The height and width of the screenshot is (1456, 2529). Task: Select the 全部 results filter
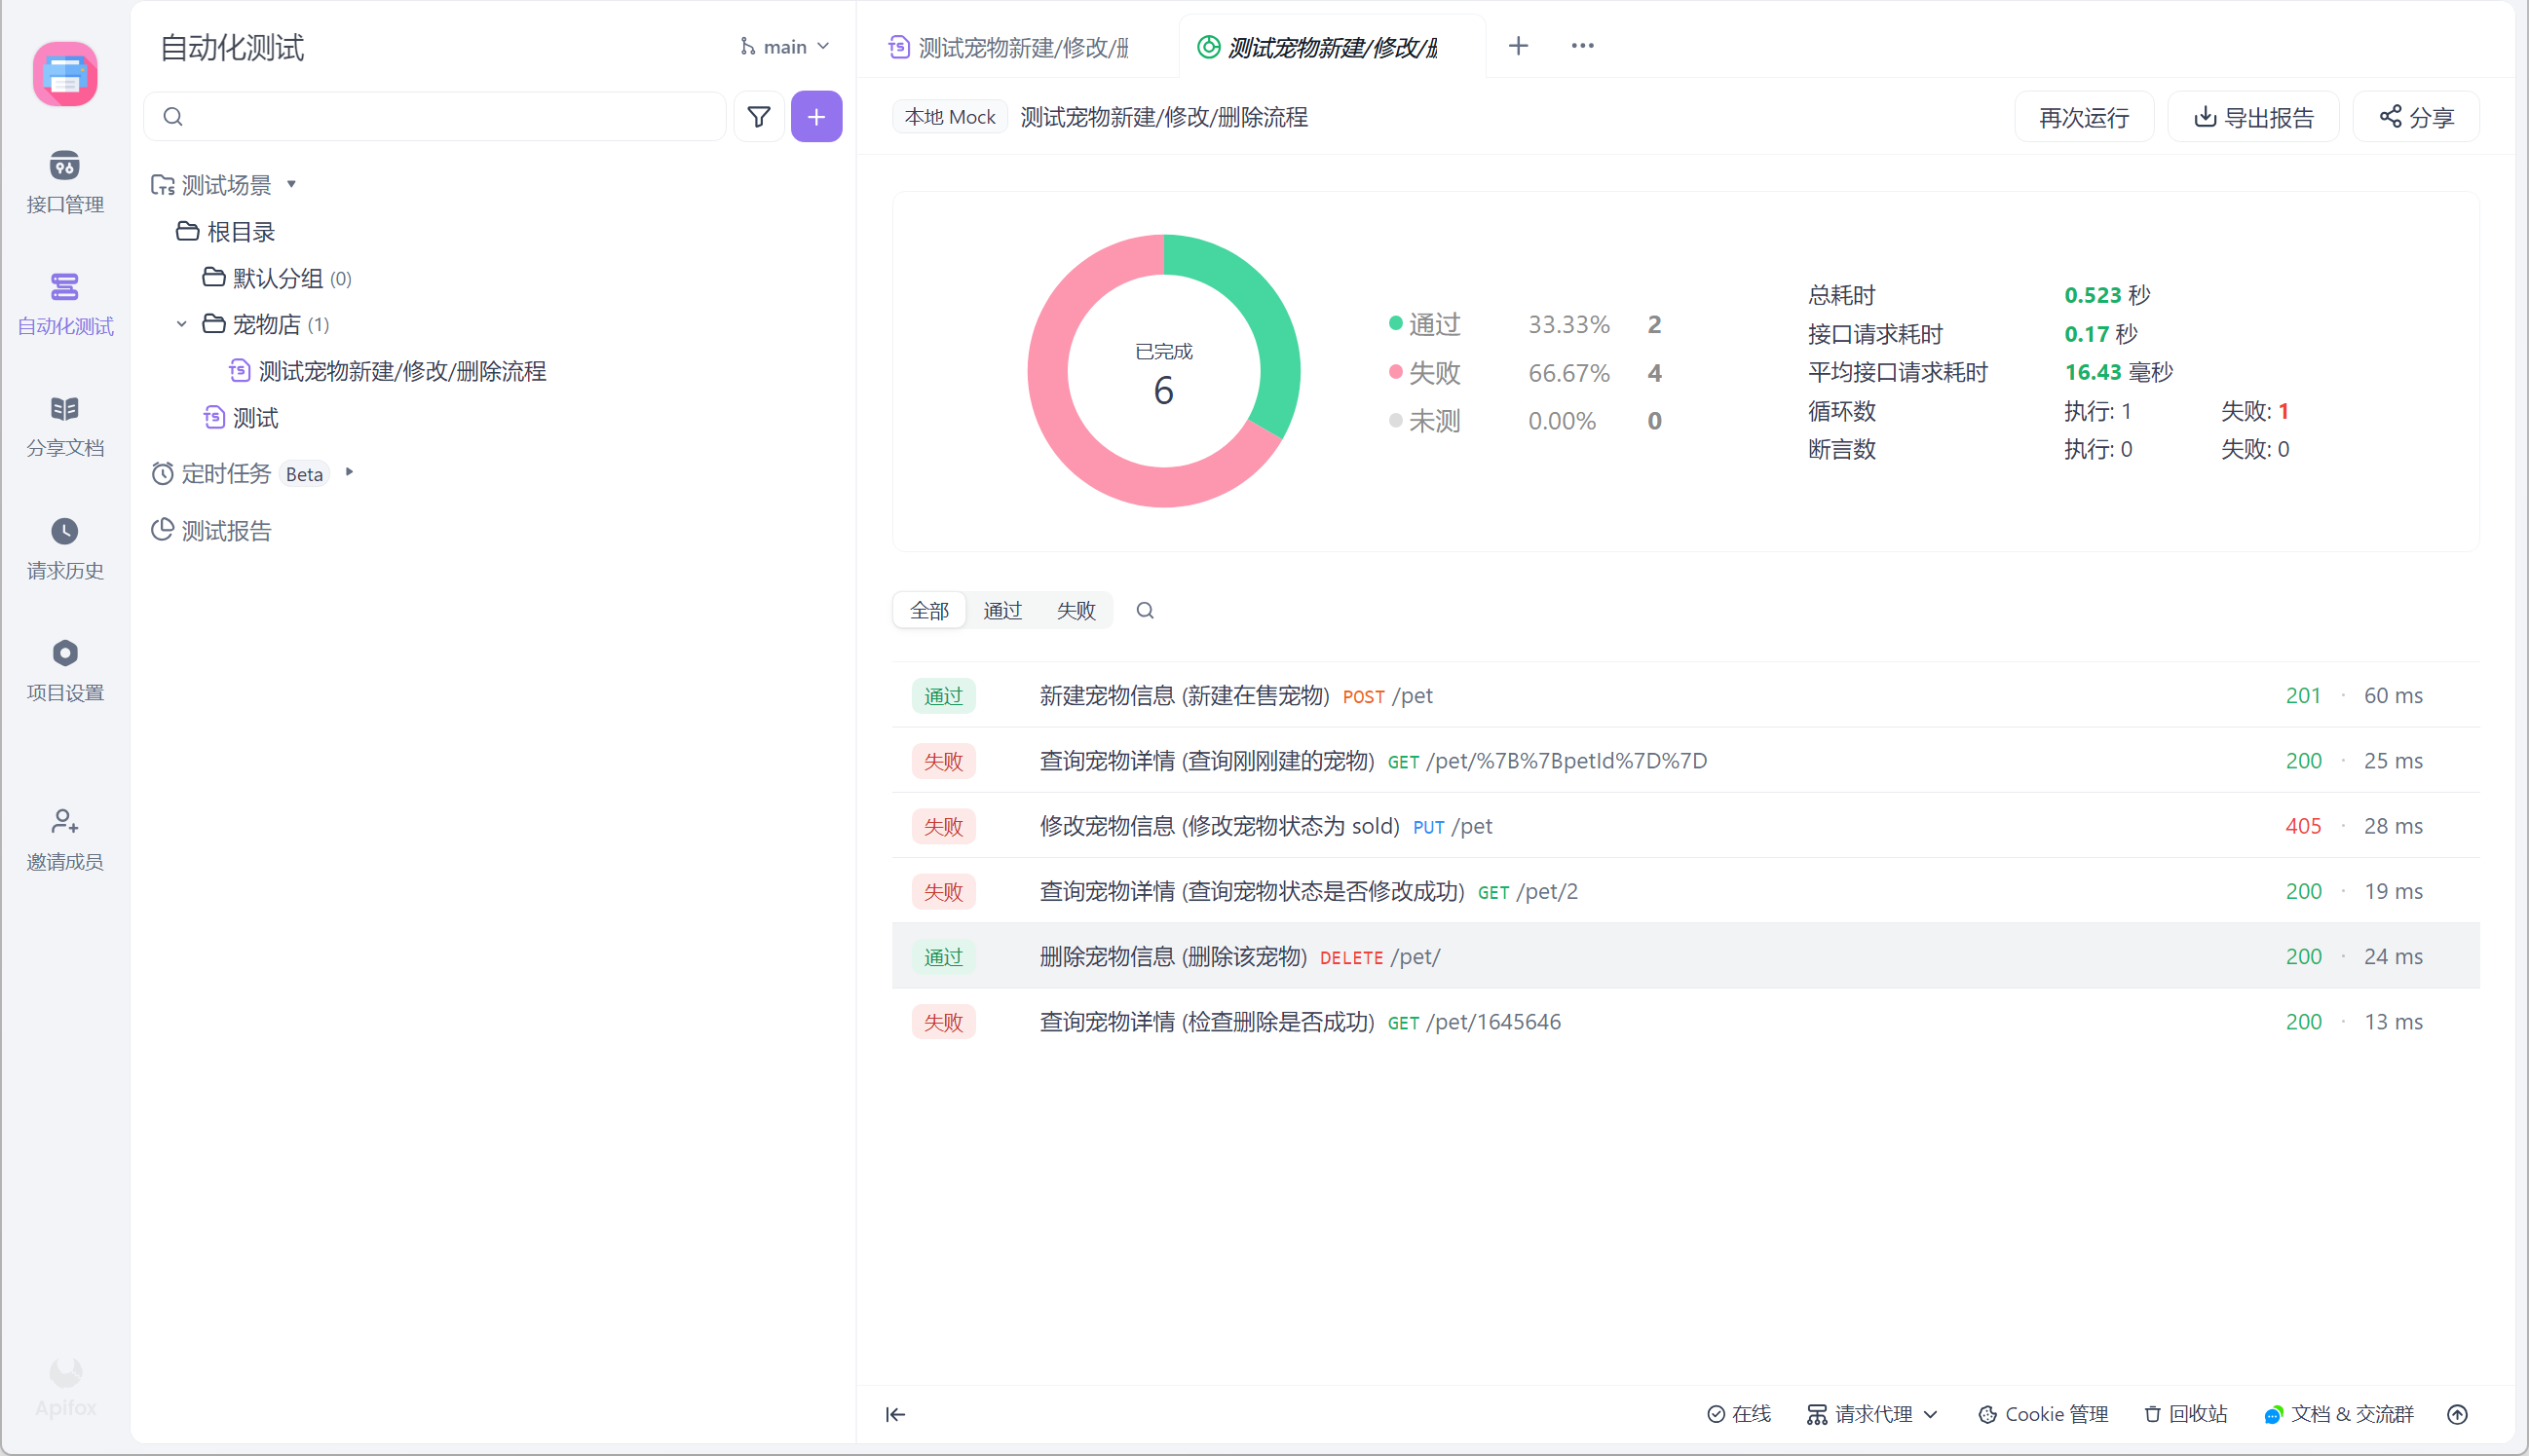pos(929,611)
